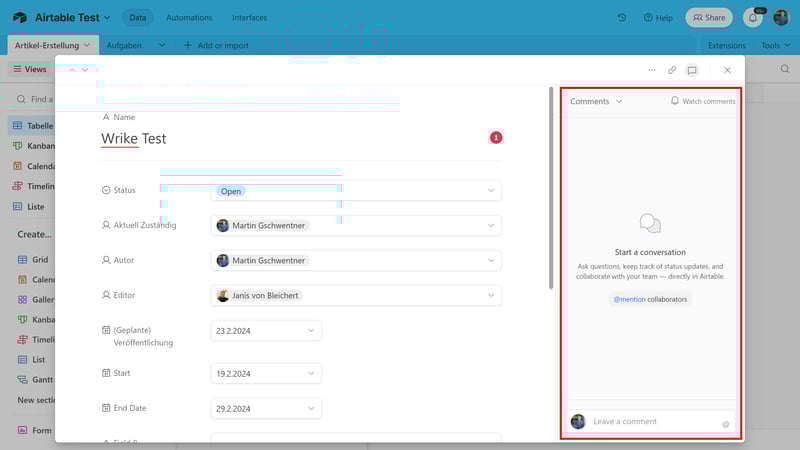This screenshot has width=800, height=450.
Task: Open the Kanban view in views list
Action: pos(34,146)
